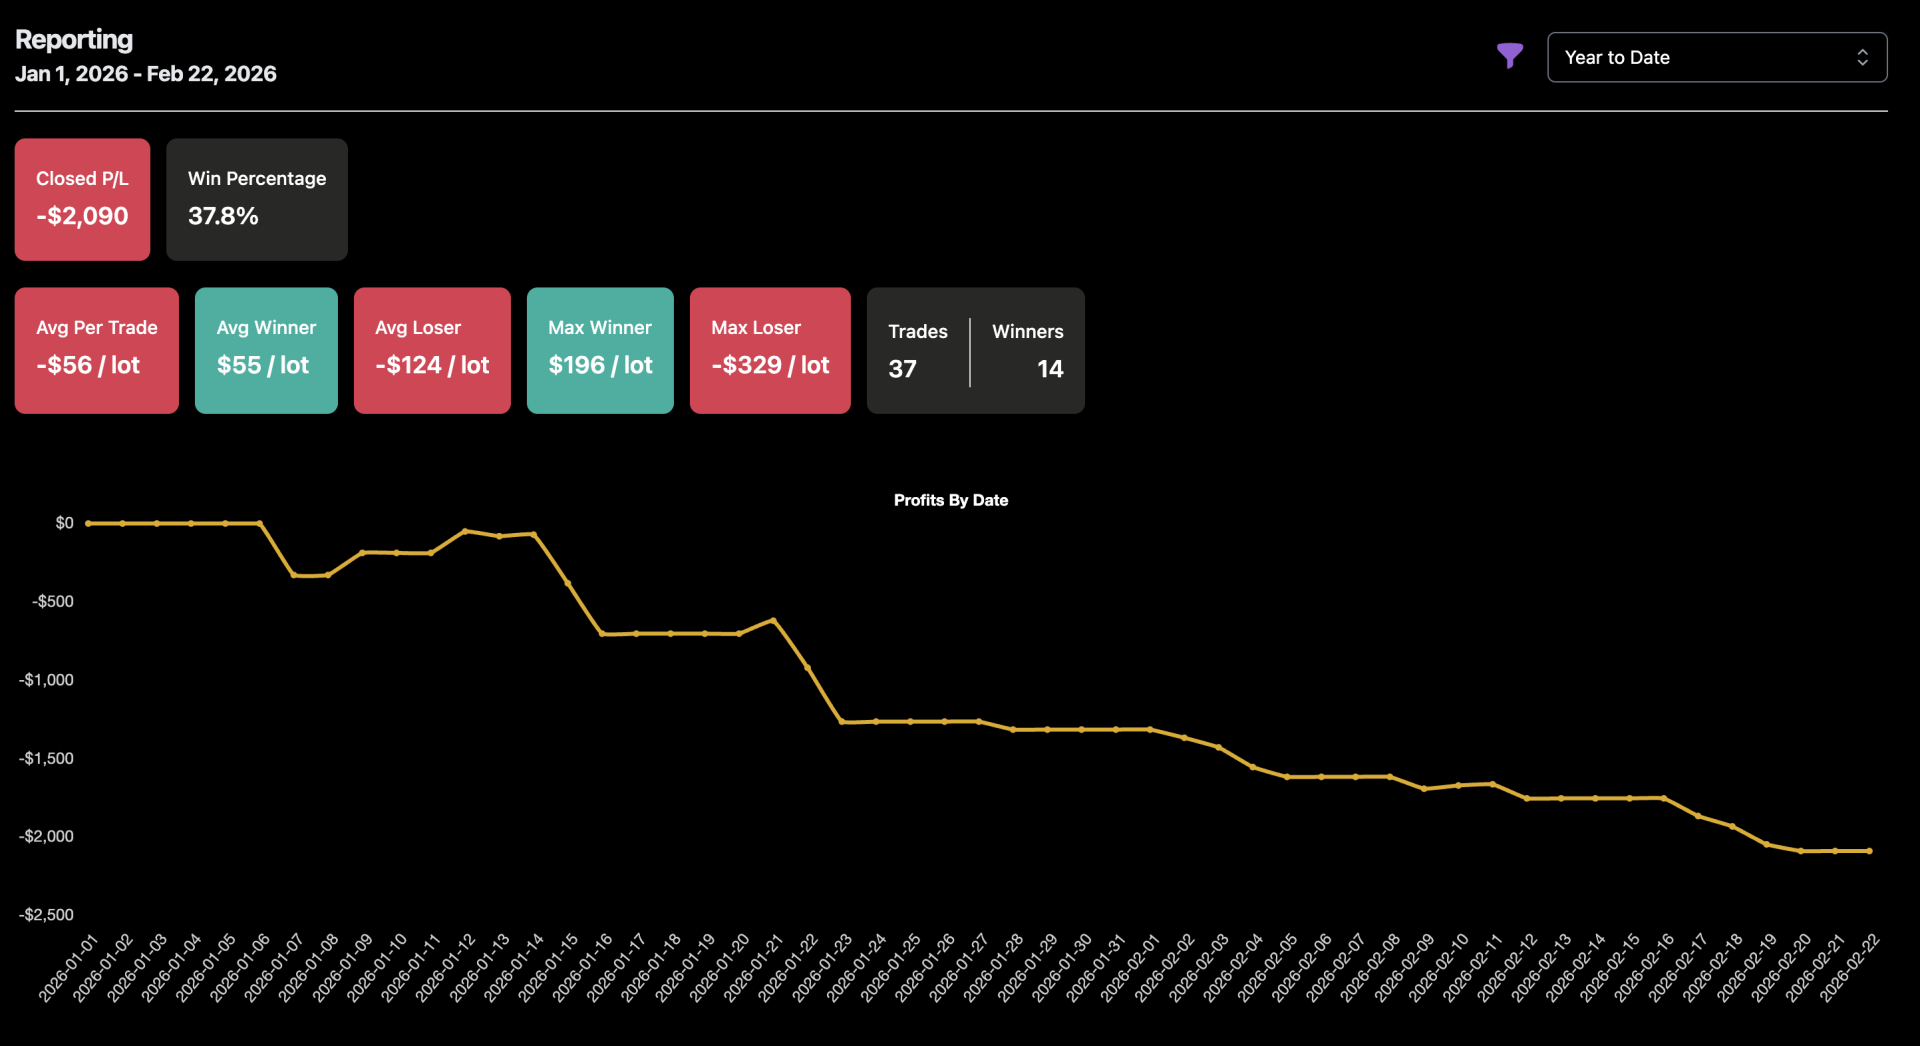The width and height of the screenshot is (1920, 1046).
Task: Click the Trades count of 37
Action: tap(902, 369)
